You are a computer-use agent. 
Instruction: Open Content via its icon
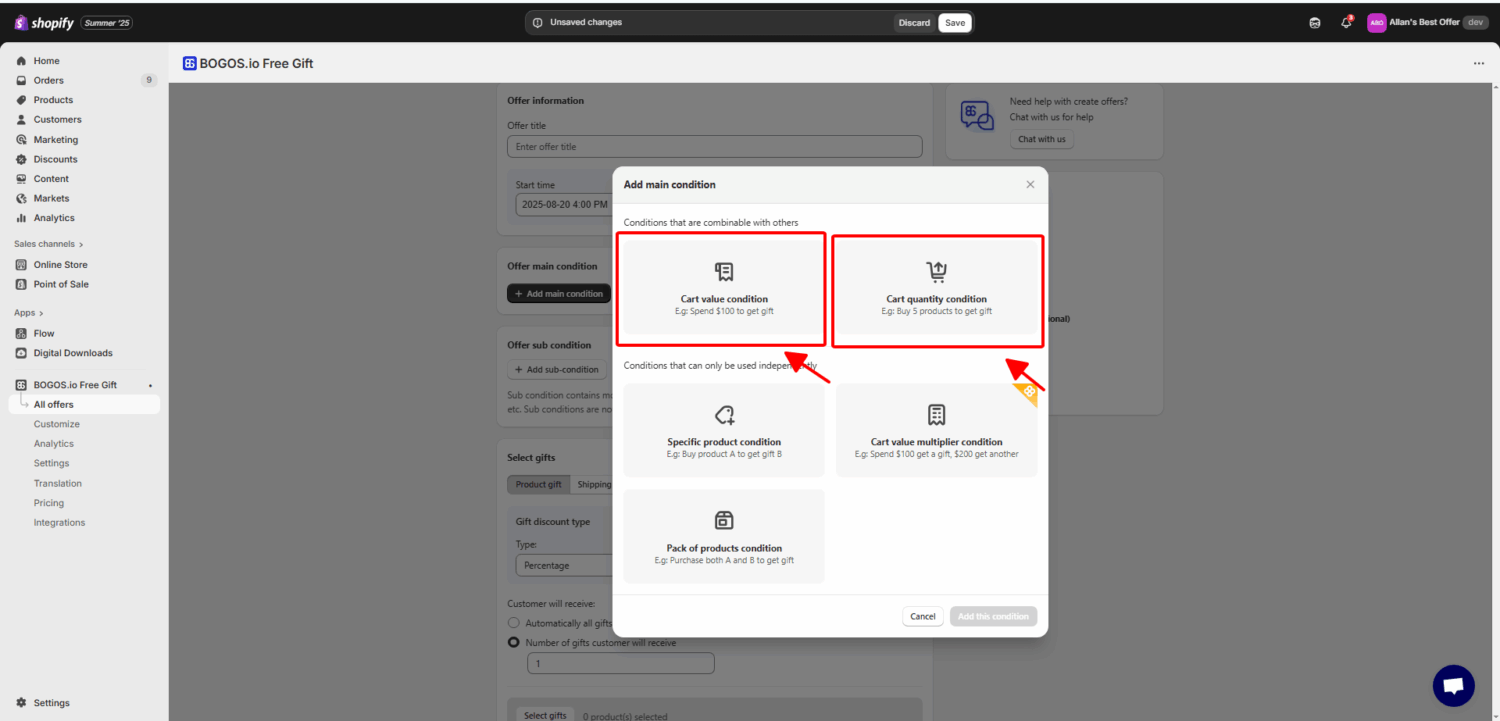point(21,178)
